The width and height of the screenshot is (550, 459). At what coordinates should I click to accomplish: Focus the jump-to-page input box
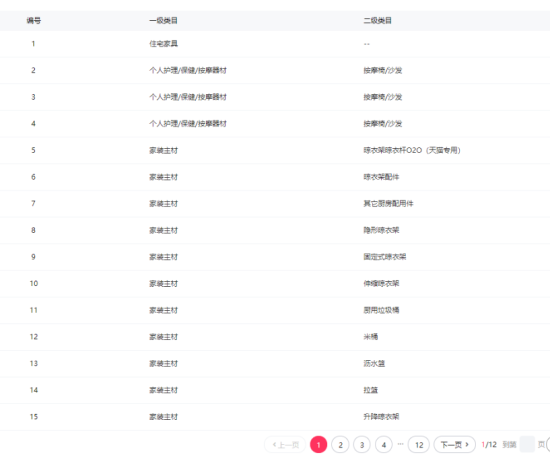click(x=527, y=445)
